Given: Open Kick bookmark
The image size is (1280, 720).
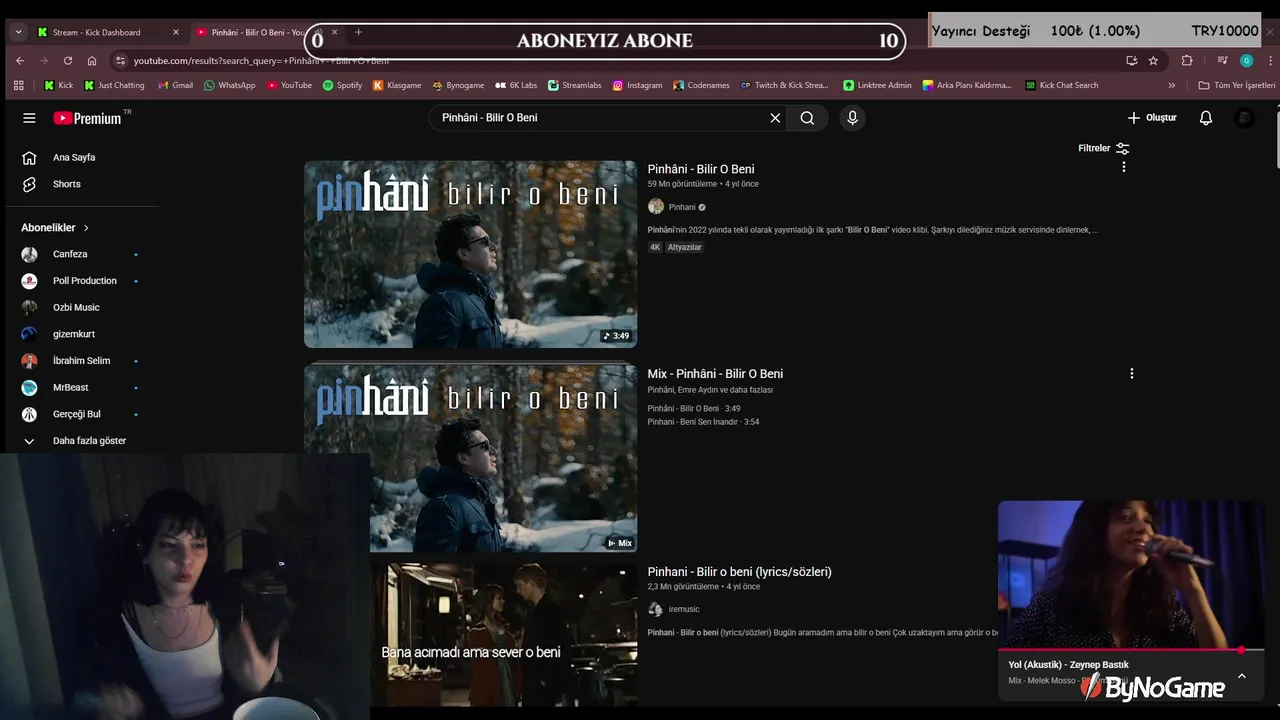Looking at the screenshot, I should point(58,85).
